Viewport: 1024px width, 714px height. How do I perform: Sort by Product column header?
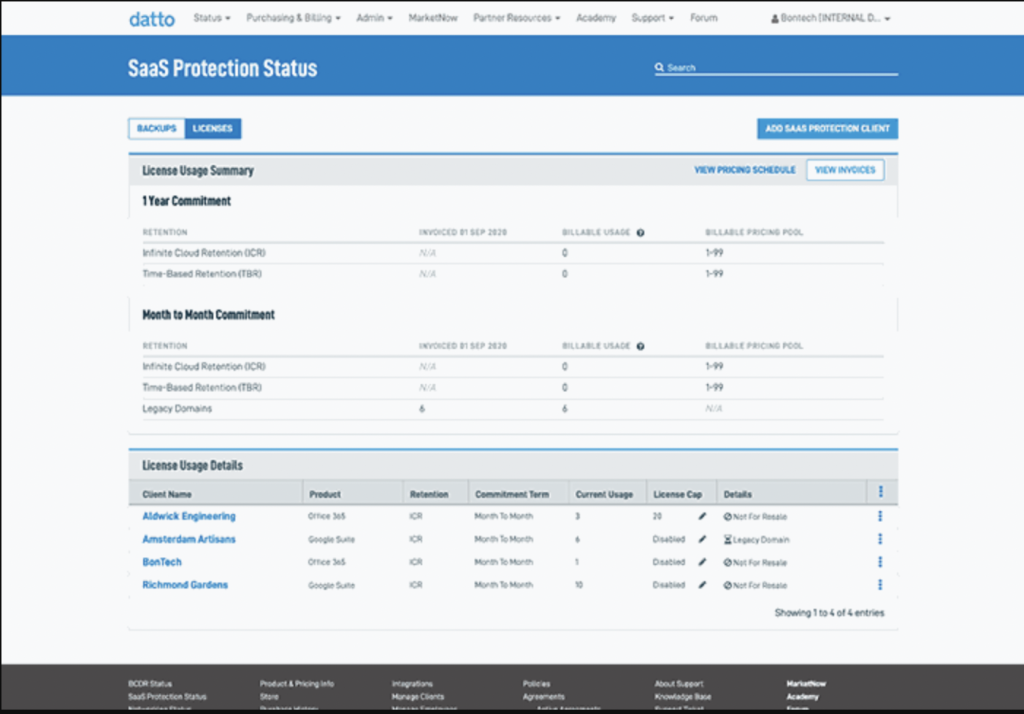pyautogui.click(x=325, y=495)
